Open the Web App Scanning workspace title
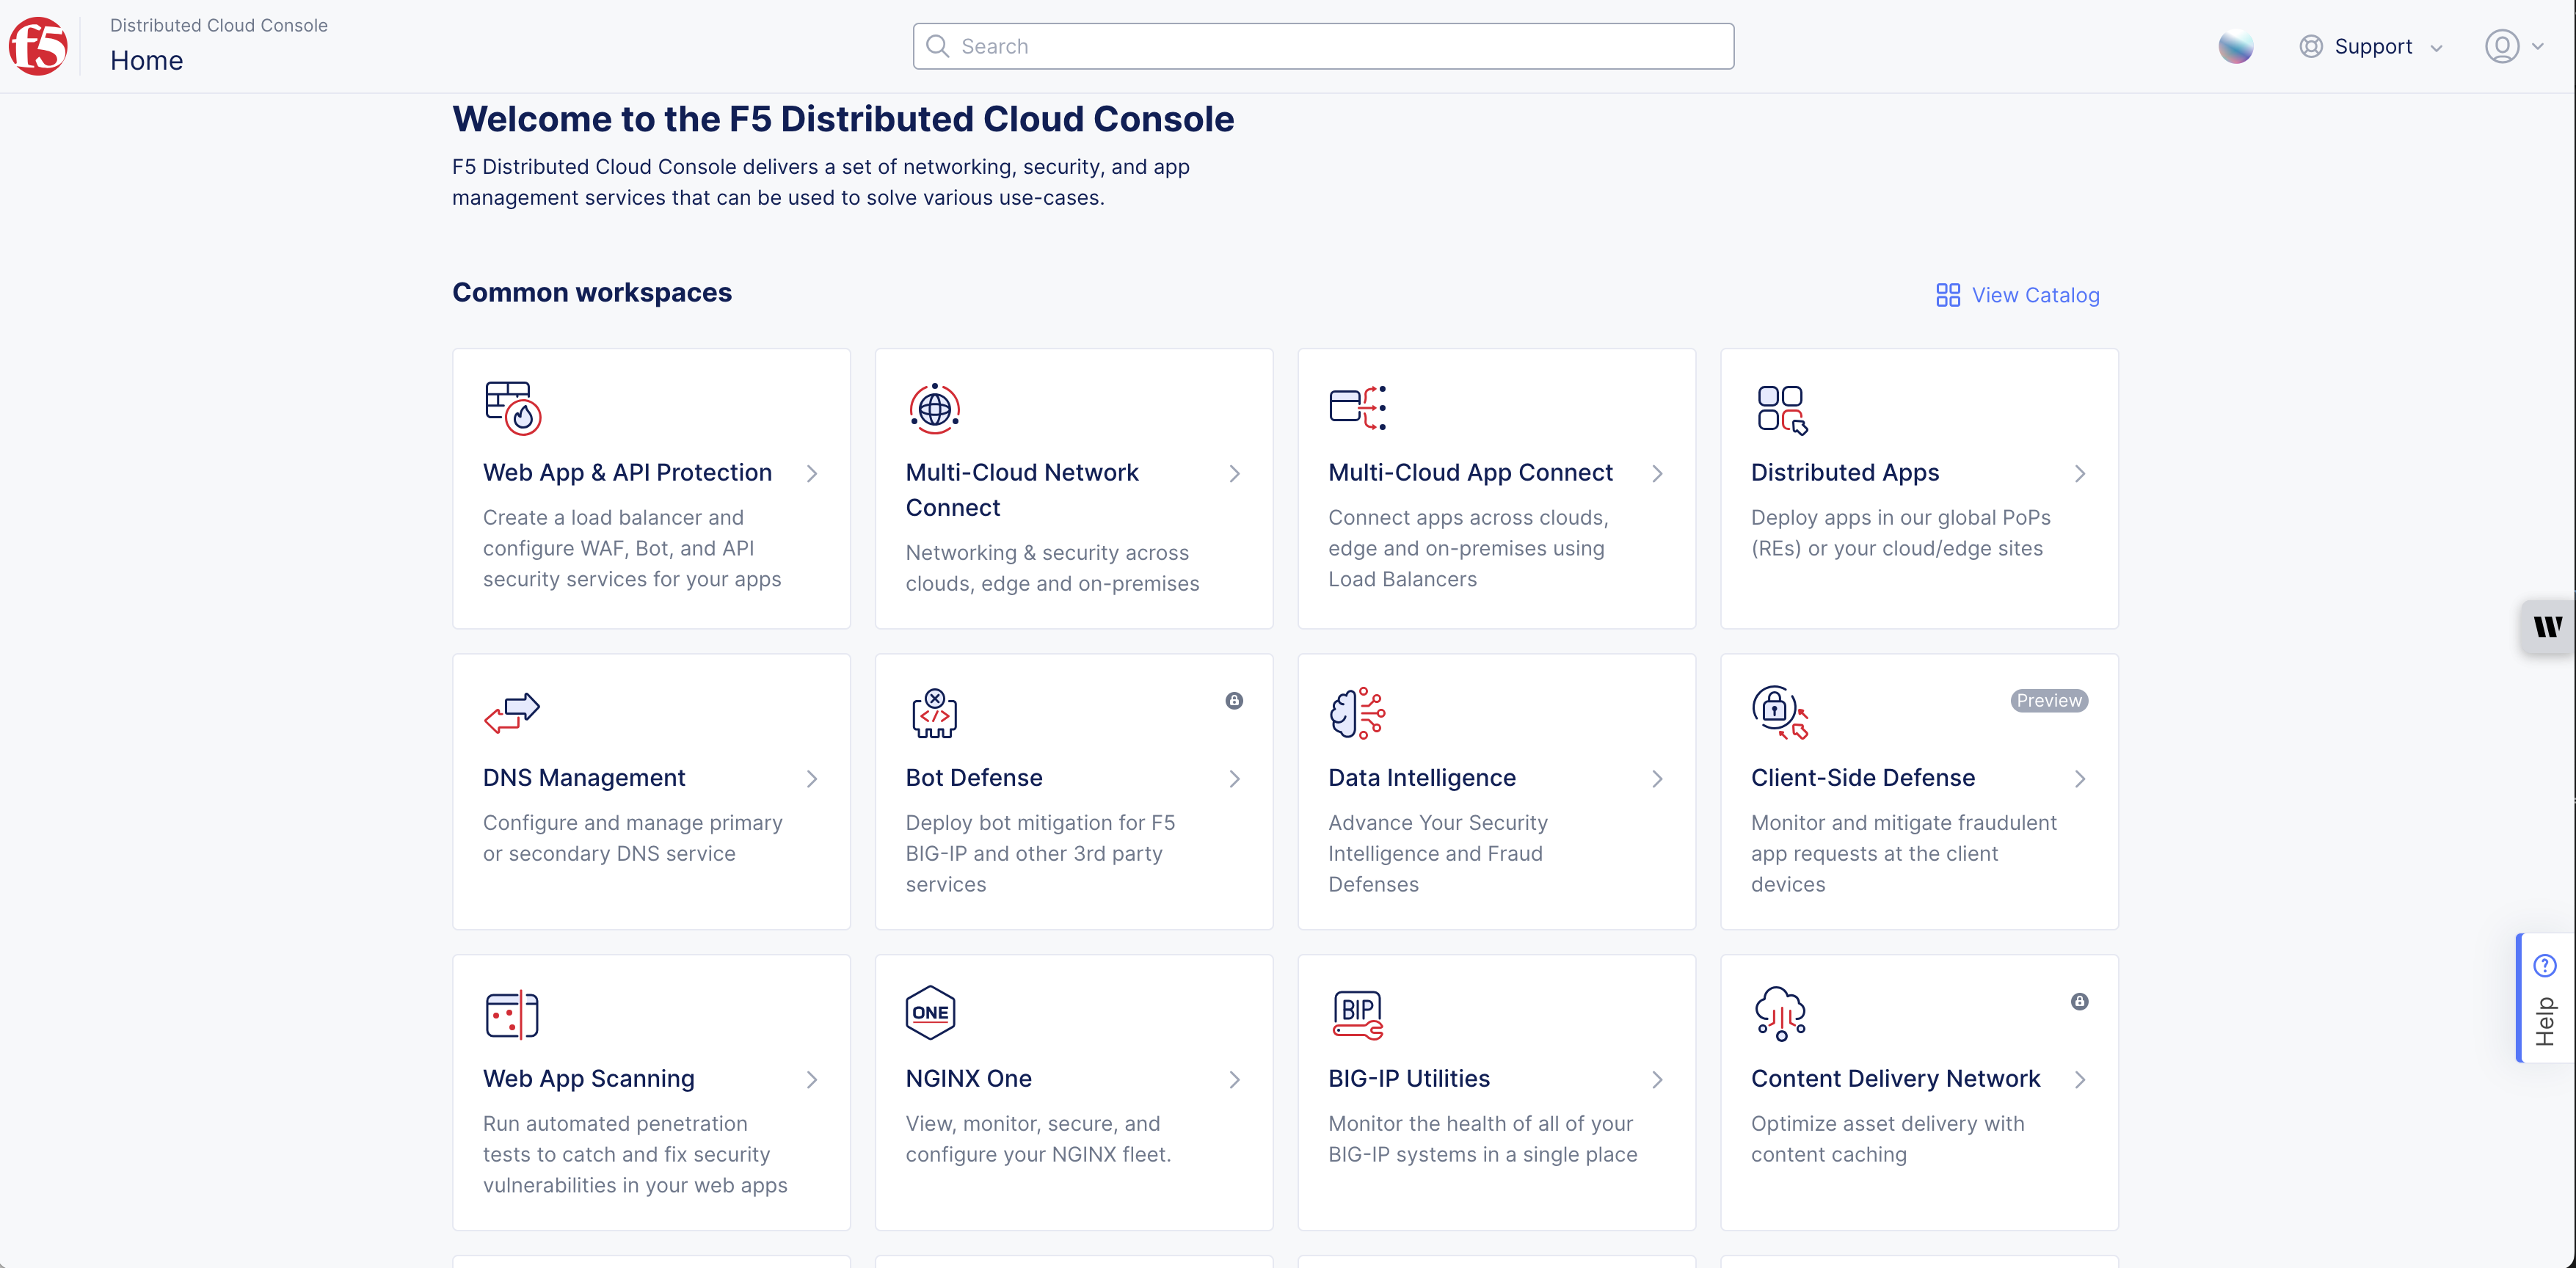Viewport: 2576px width, 1268px height. tap(588, 1078)
